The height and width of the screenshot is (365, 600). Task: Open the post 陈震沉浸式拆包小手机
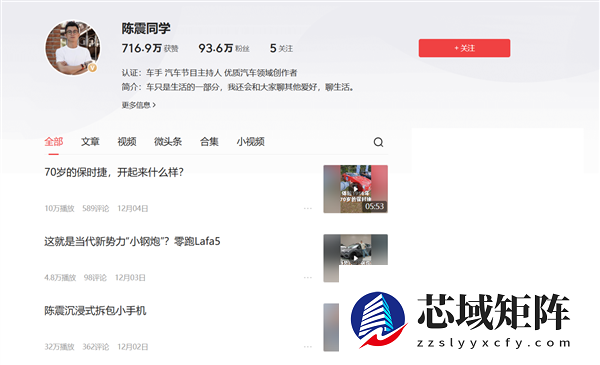coord(95,311)
